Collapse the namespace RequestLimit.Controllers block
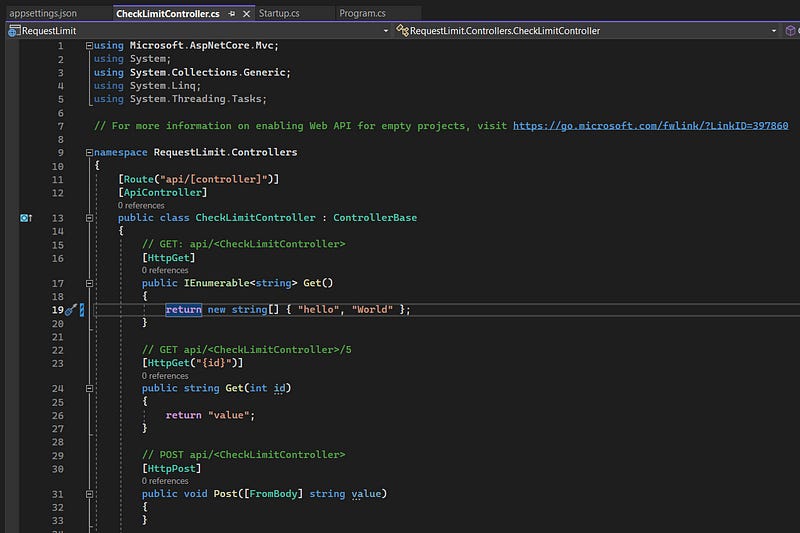This screenshot has width=800, height=533. coord(90,153)
